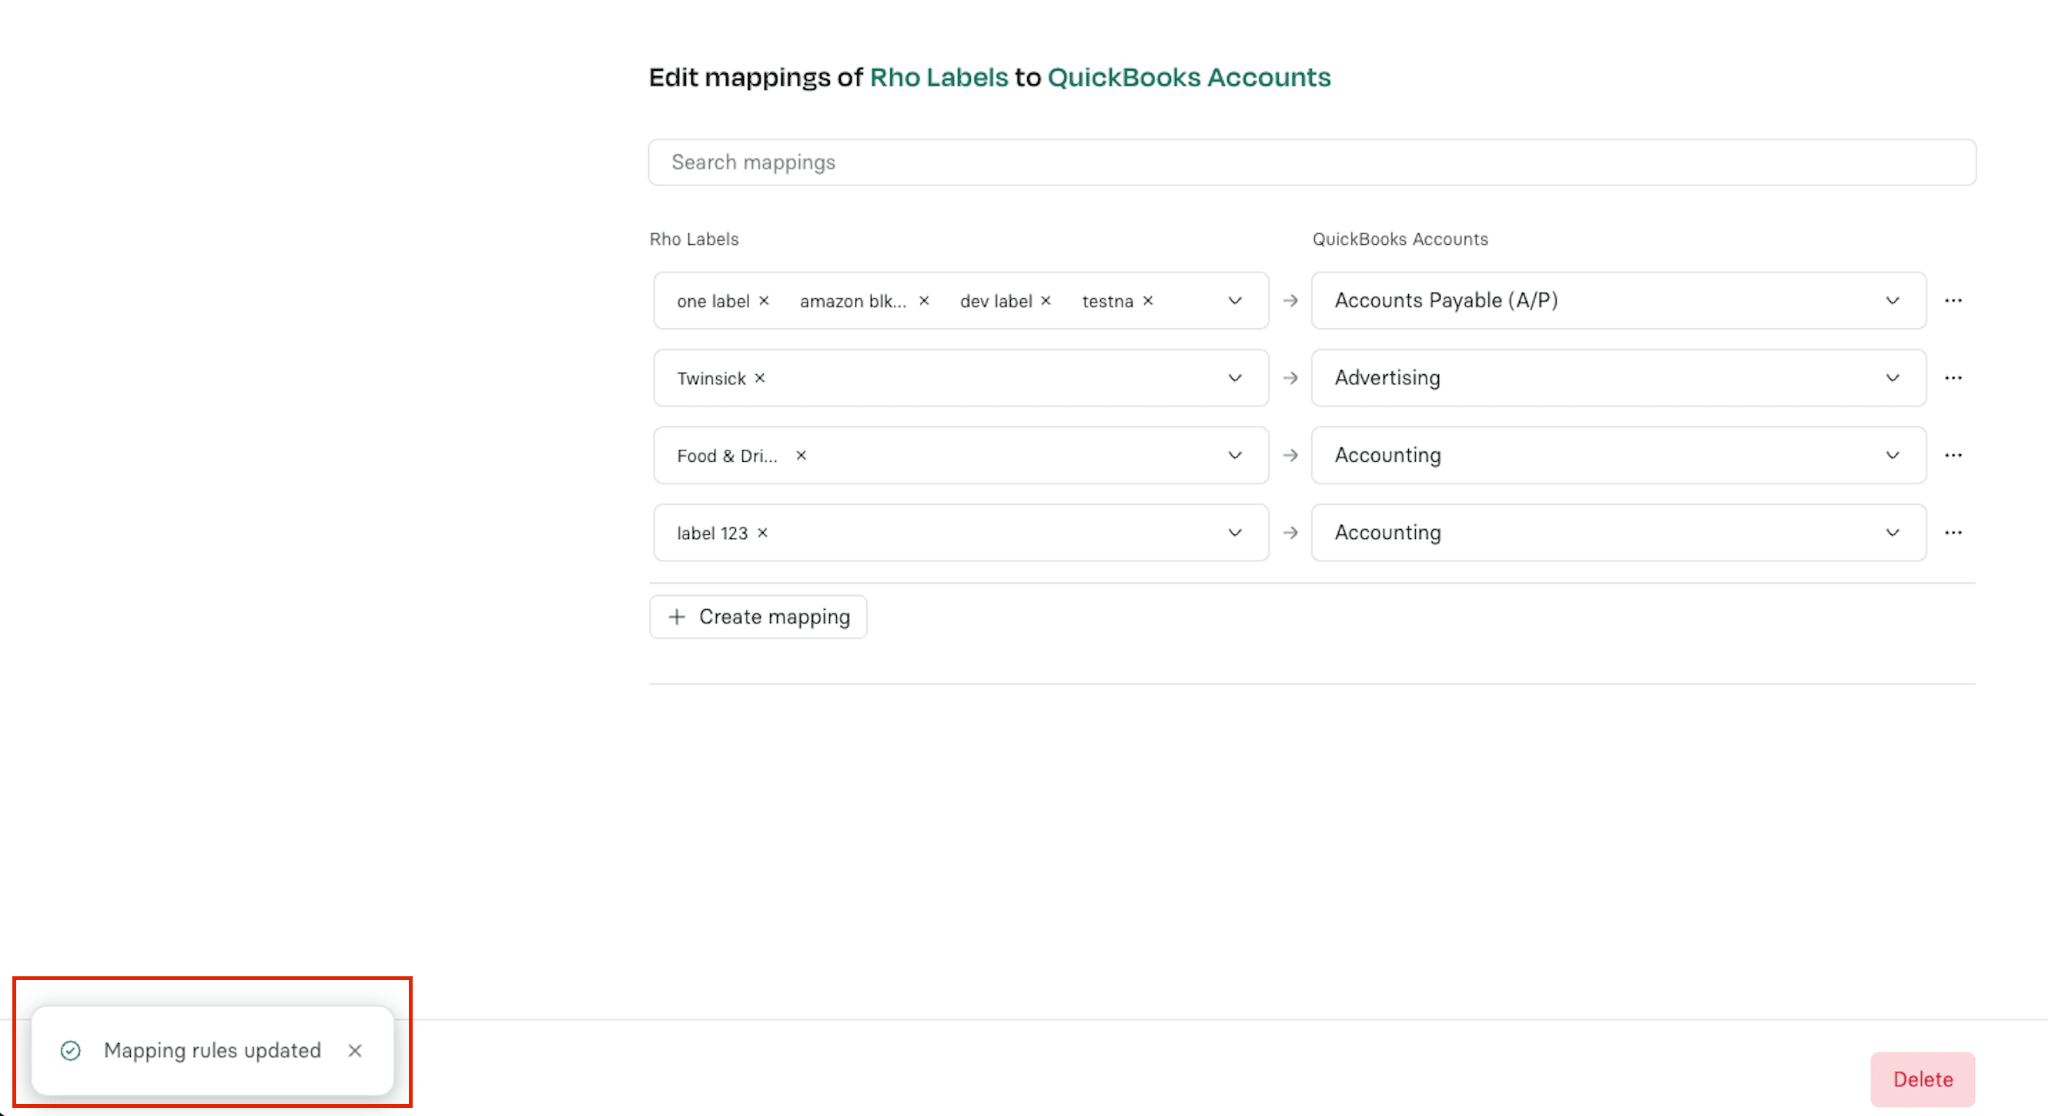
Task: Open more options for Advertising mapping
Action: (x=1953, y=378)
